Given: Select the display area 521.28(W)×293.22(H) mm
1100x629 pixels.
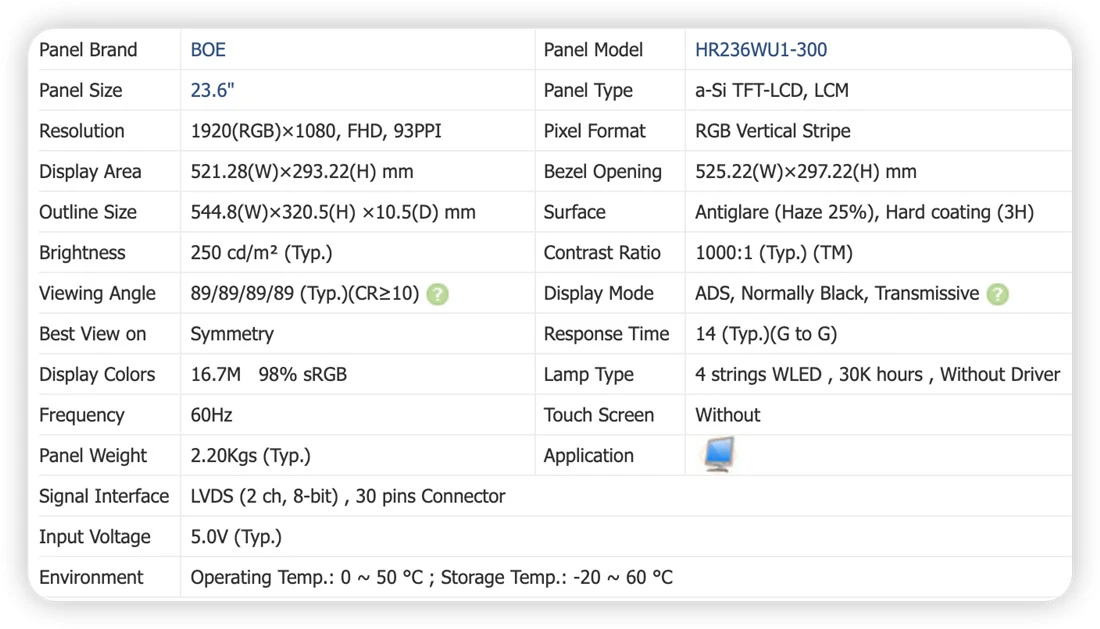Looking at the screenshot, I should [302, 172].
